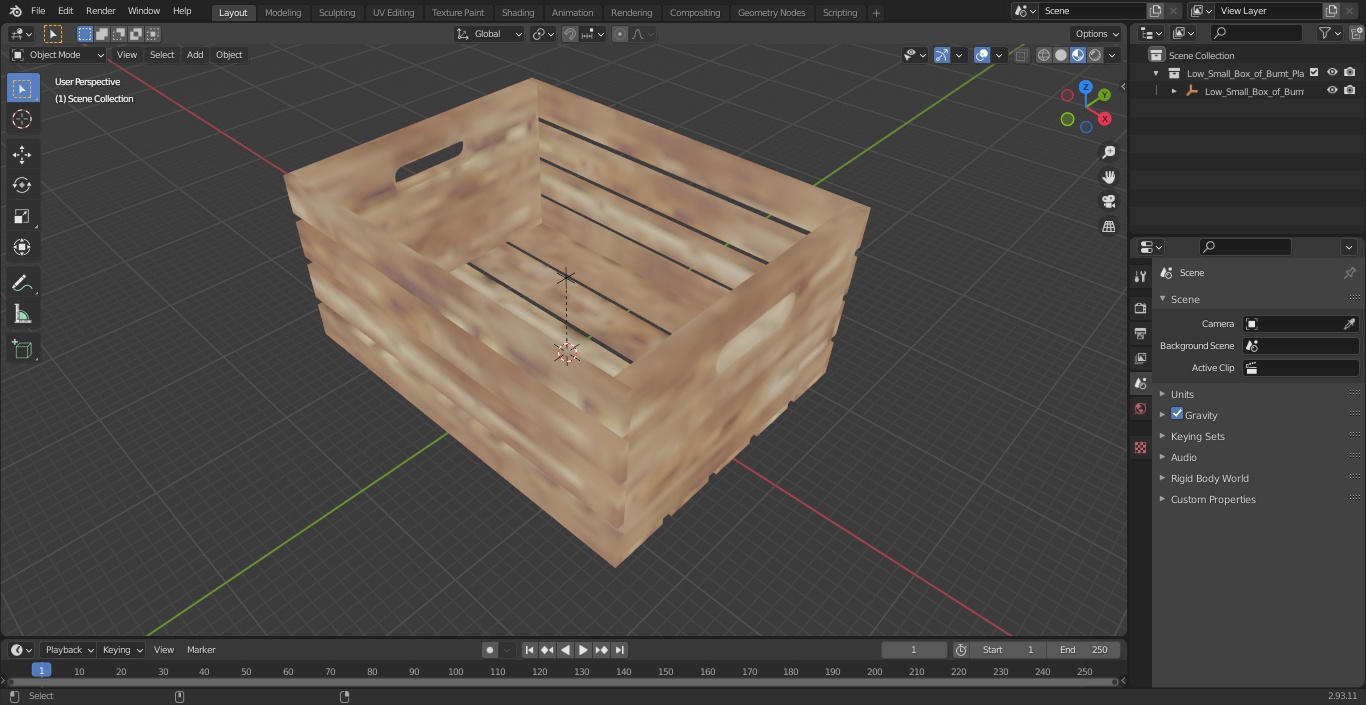Expand the Custom Properties panel
1366x705 pixels.
(x=1213, y=499)
